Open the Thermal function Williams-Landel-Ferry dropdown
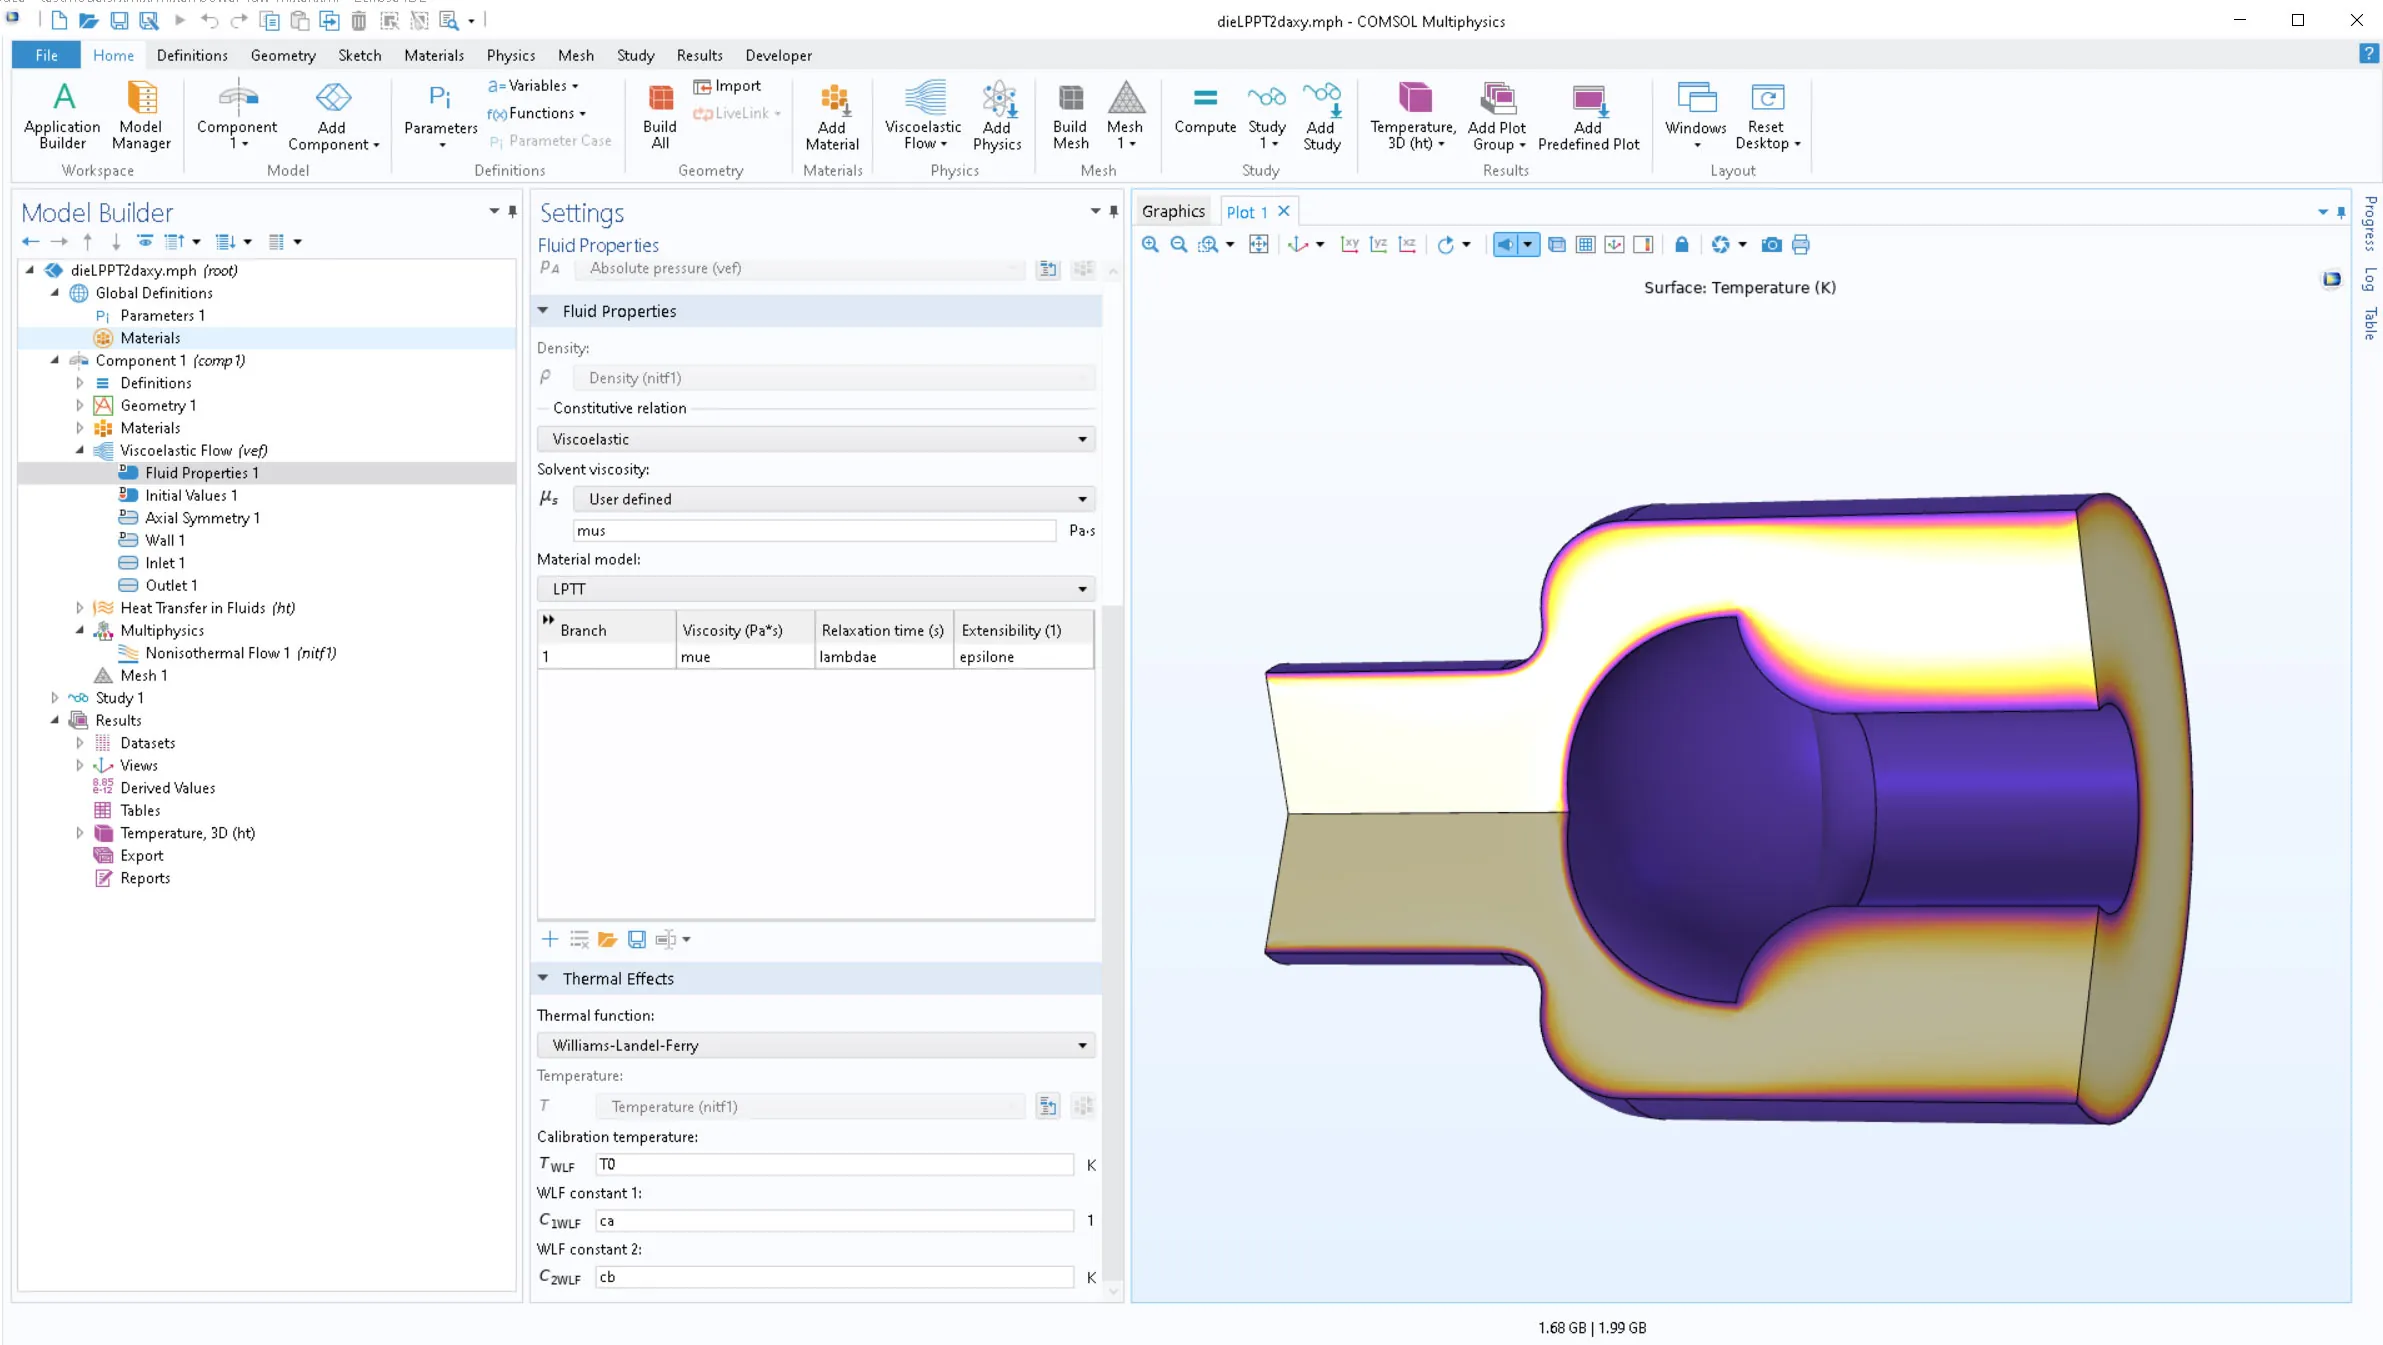The image size is (2383, 1345). [x=815, y=1045]
